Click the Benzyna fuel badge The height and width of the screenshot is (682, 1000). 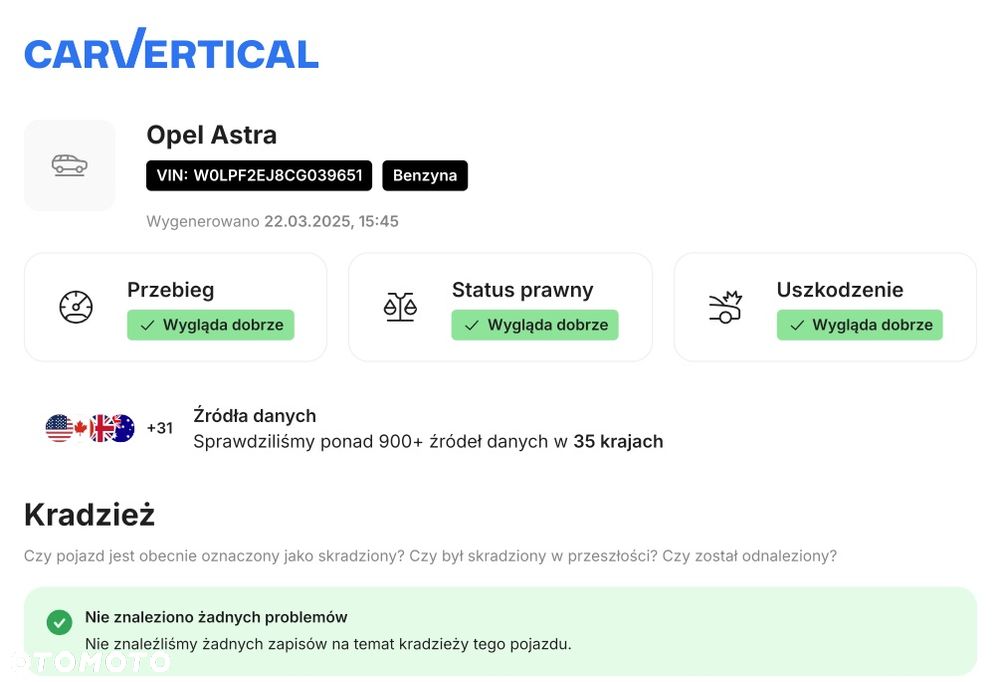point(425,175)
